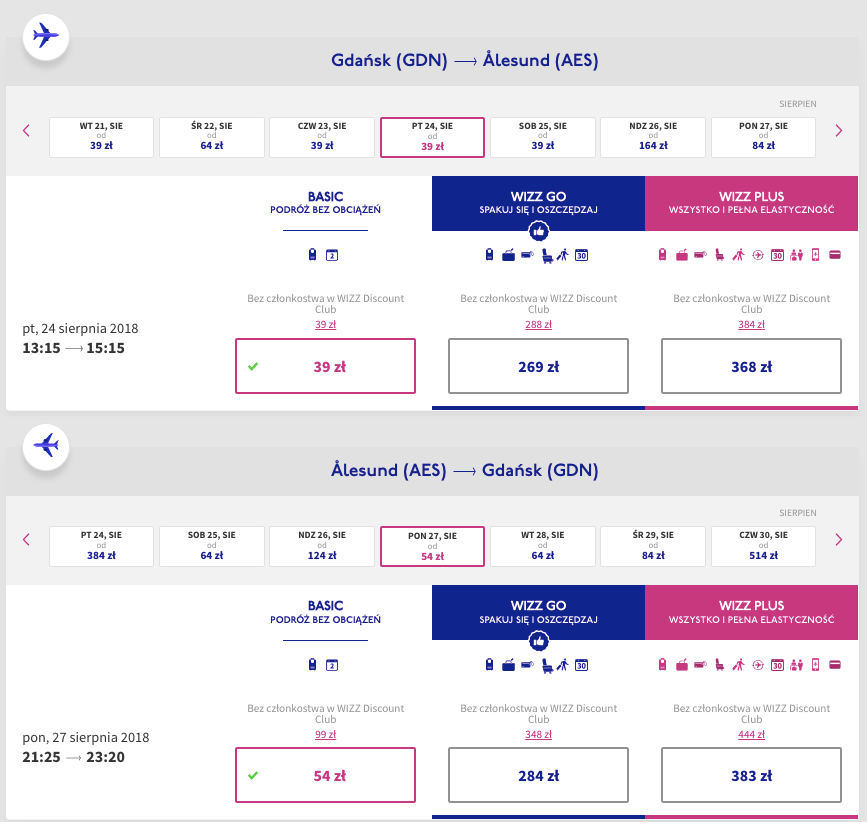Click WIZZ PLUS phone icon, Gdańsk–Ålesund flight
The height and width of the screenshot is (826, 867).
815,255
